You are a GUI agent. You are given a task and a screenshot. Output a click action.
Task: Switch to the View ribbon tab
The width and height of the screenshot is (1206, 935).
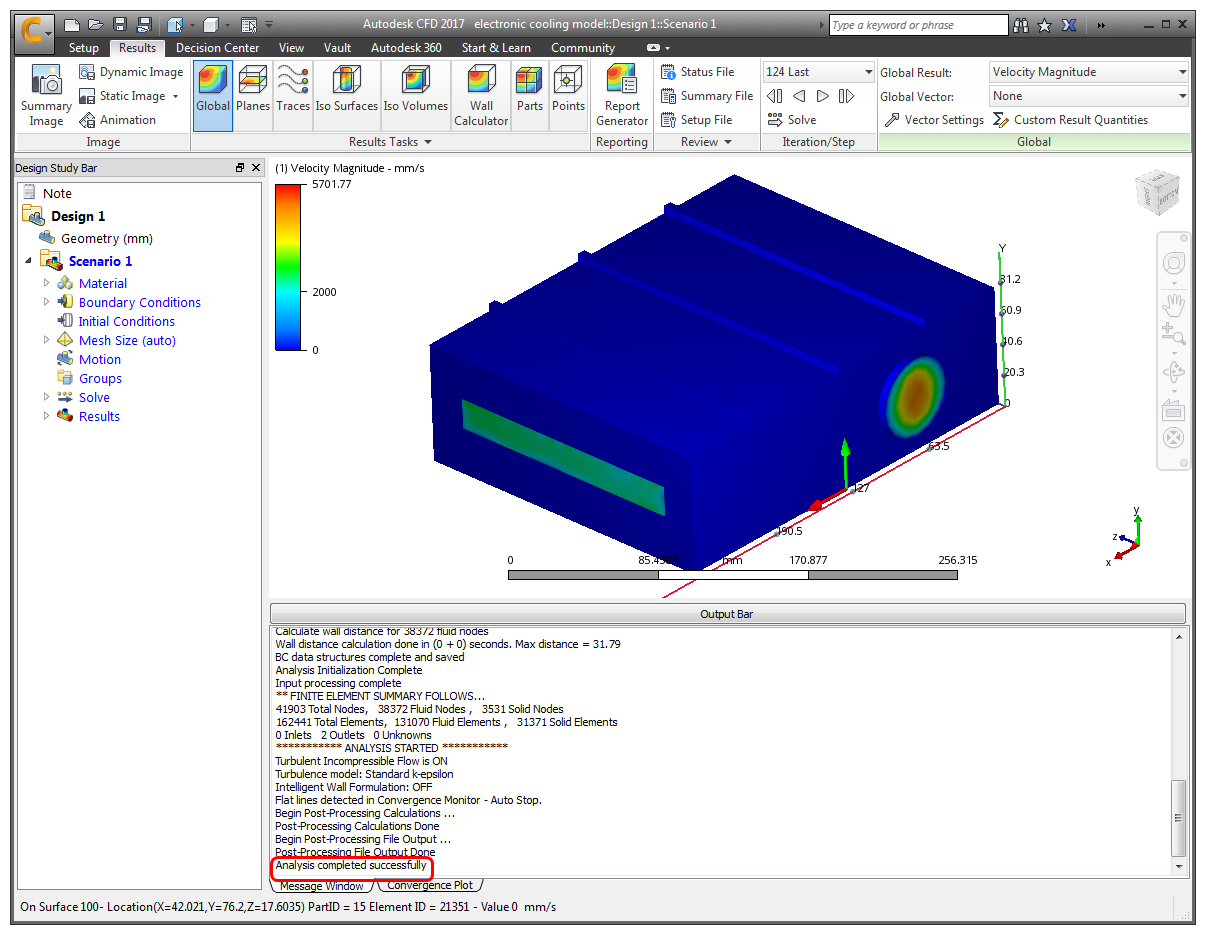click(291, 47)
